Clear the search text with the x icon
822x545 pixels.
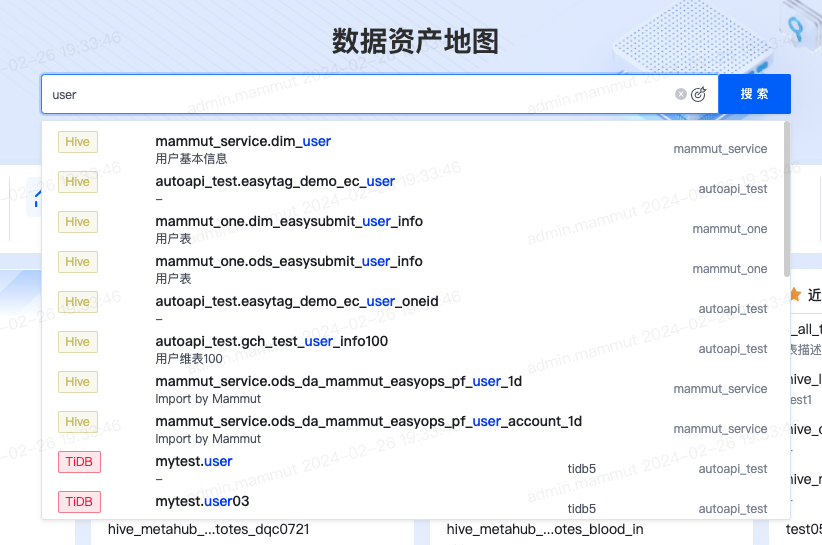(680, 94)
